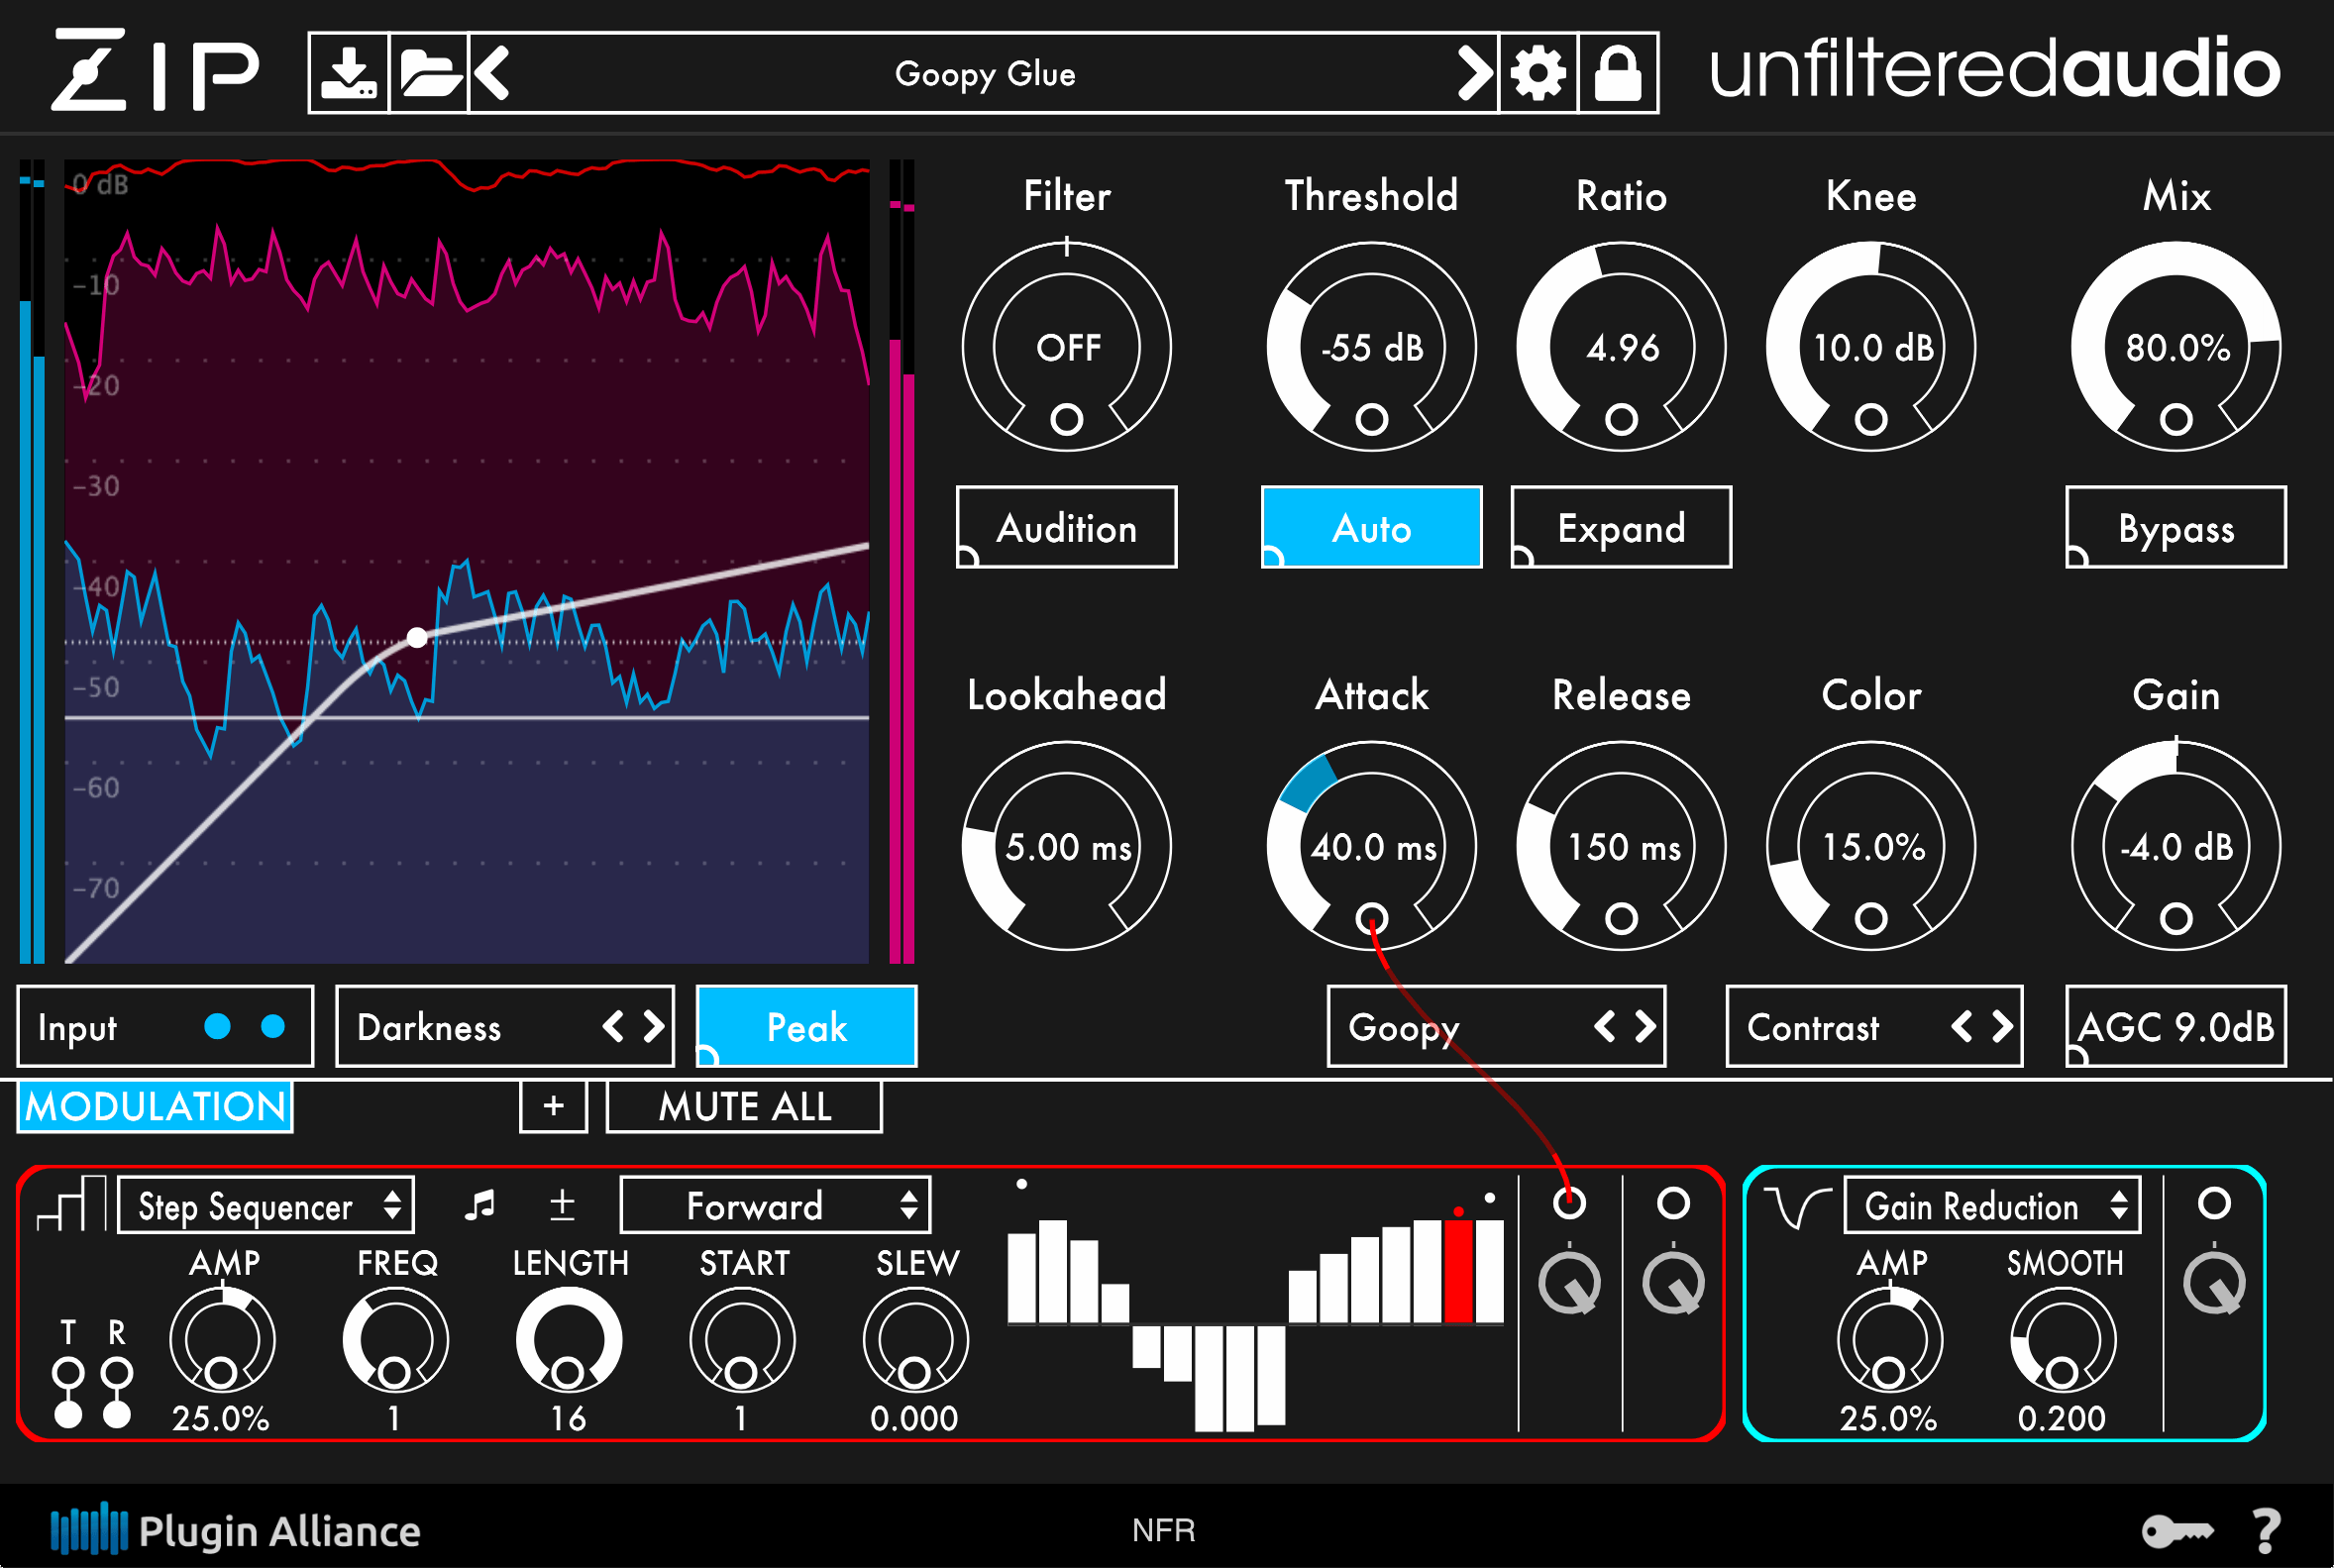Open the plugin settings gear
Screen dimensions: 2334x1568
[1539, 72]
